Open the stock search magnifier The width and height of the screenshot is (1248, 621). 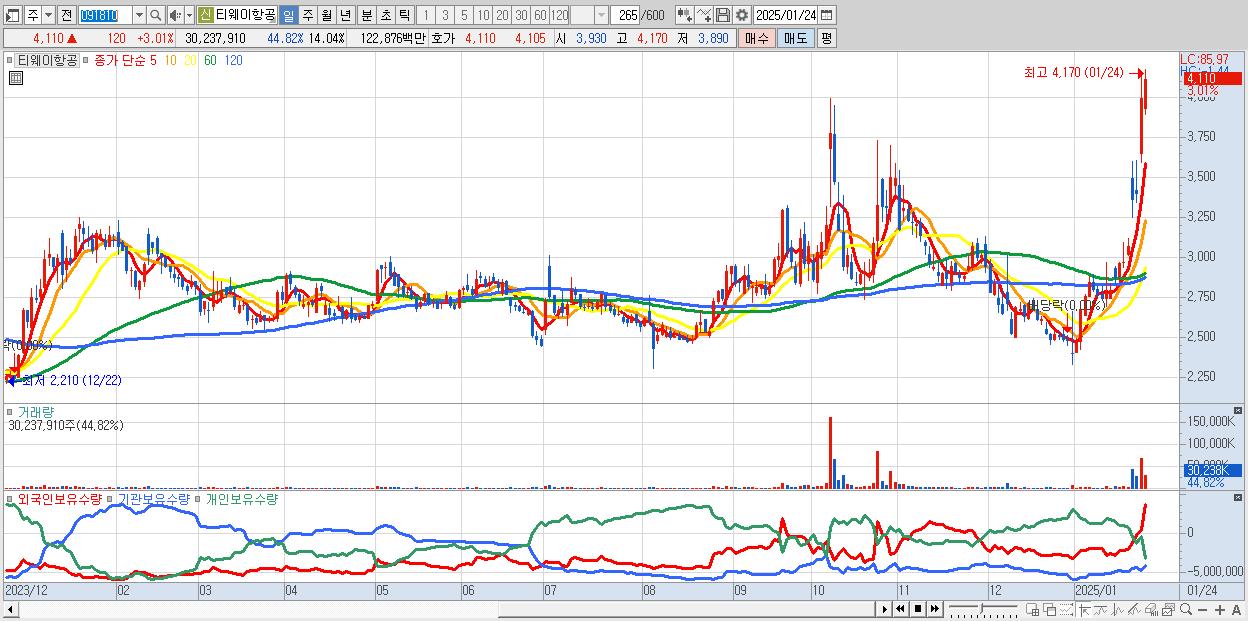pos(156,15)
